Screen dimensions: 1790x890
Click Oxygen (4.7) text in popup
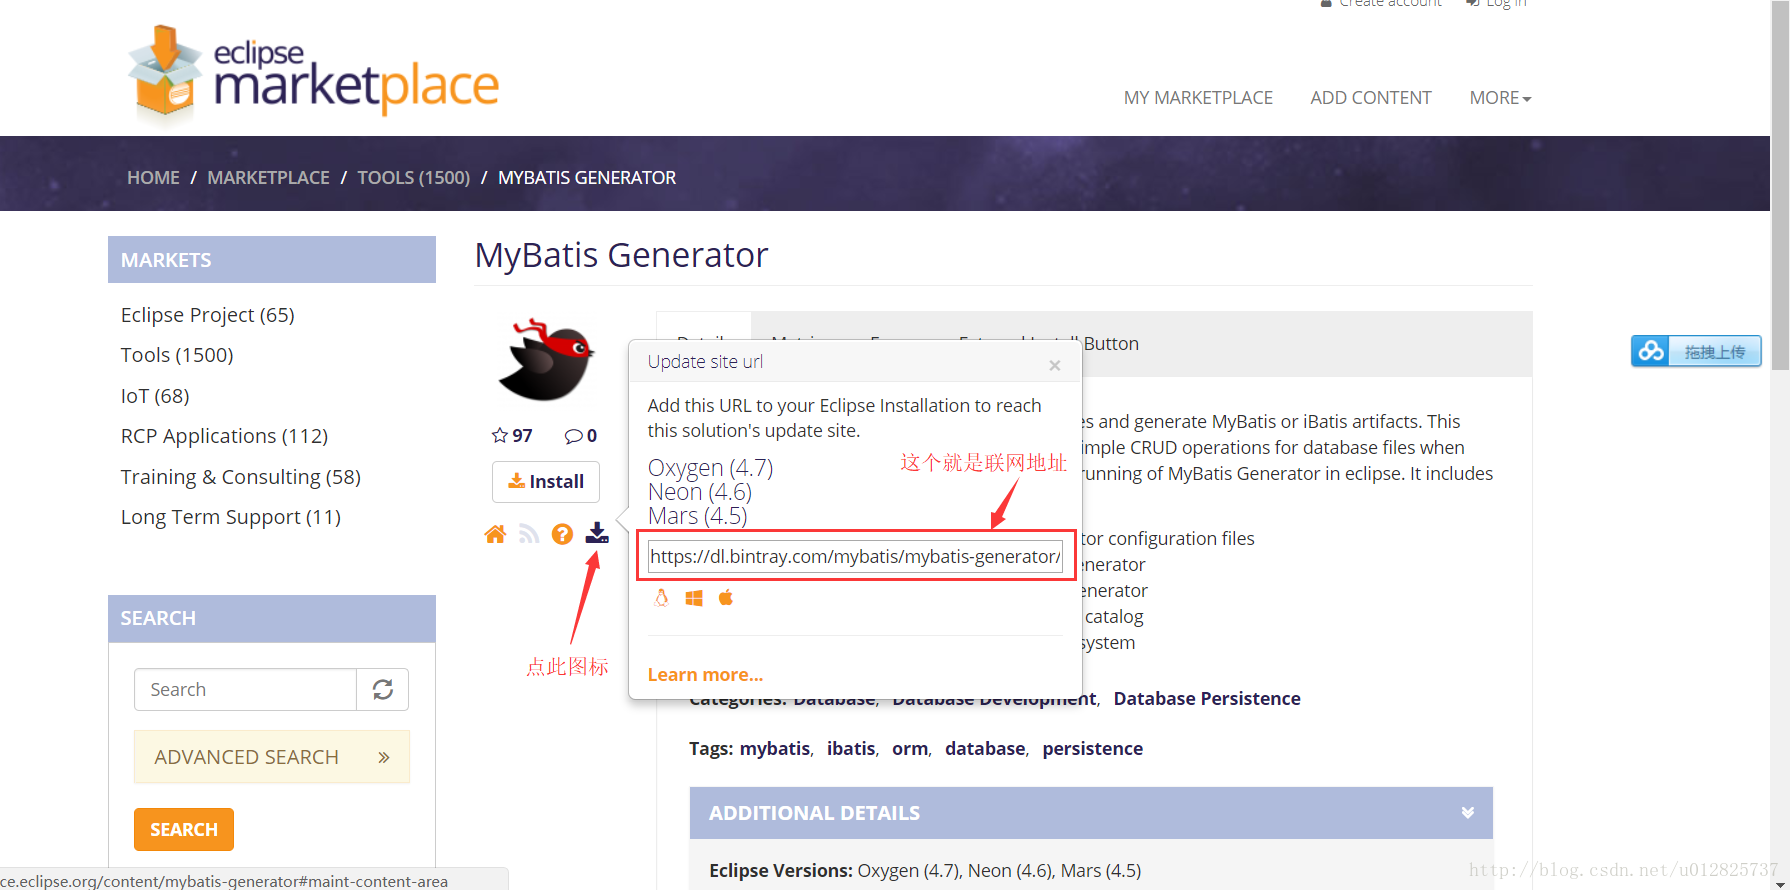[710, 468]
